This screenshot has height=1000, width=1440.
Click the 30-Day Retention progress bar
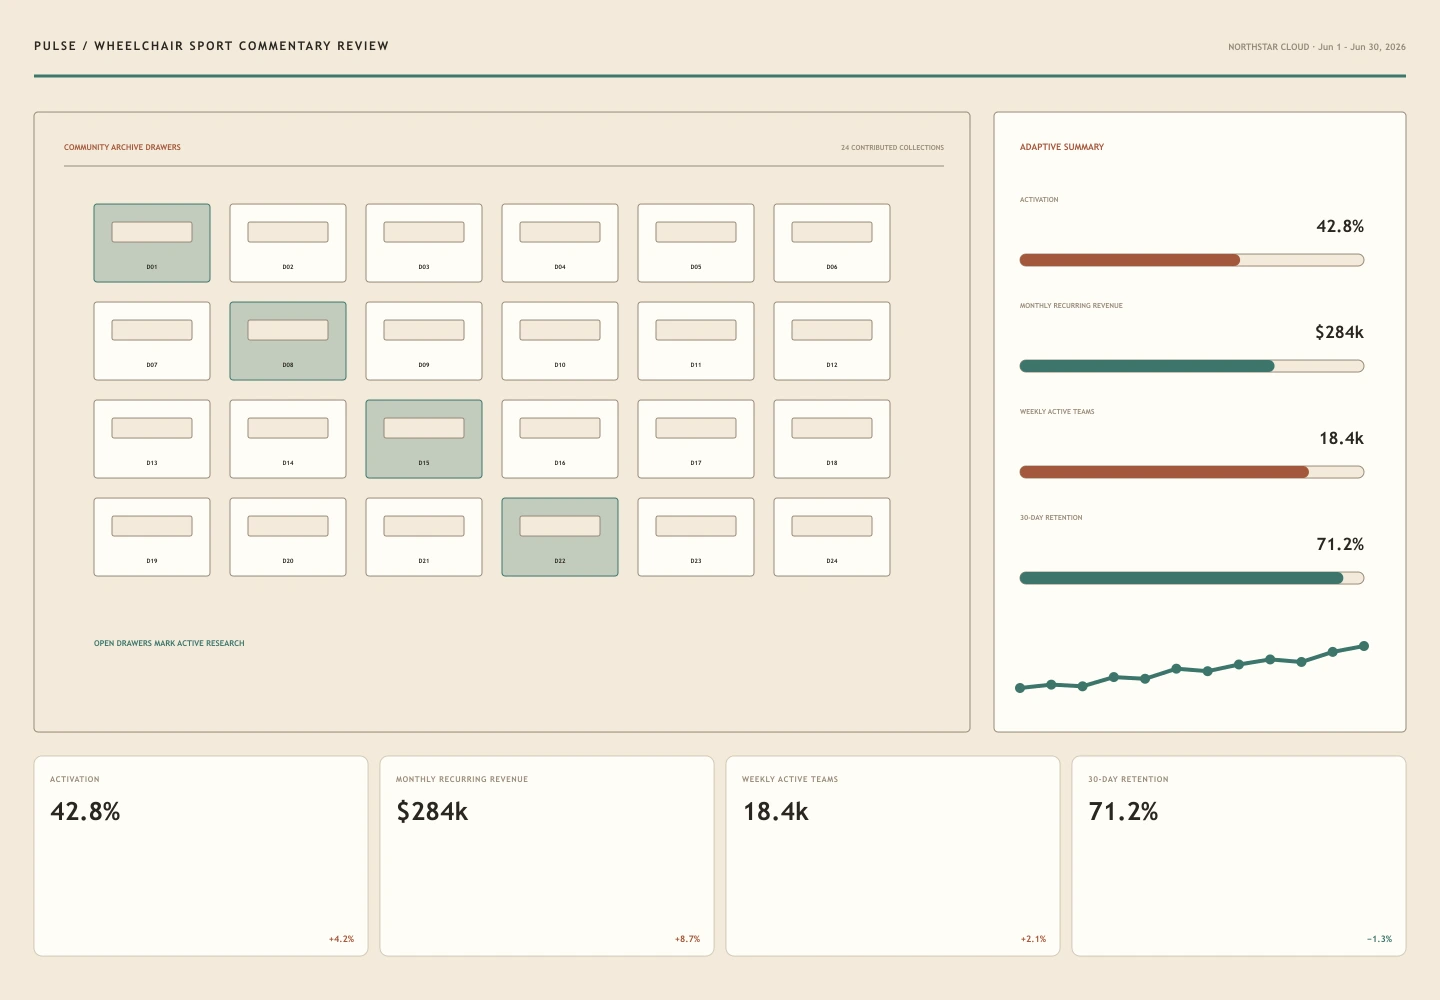coord(1192,578)
